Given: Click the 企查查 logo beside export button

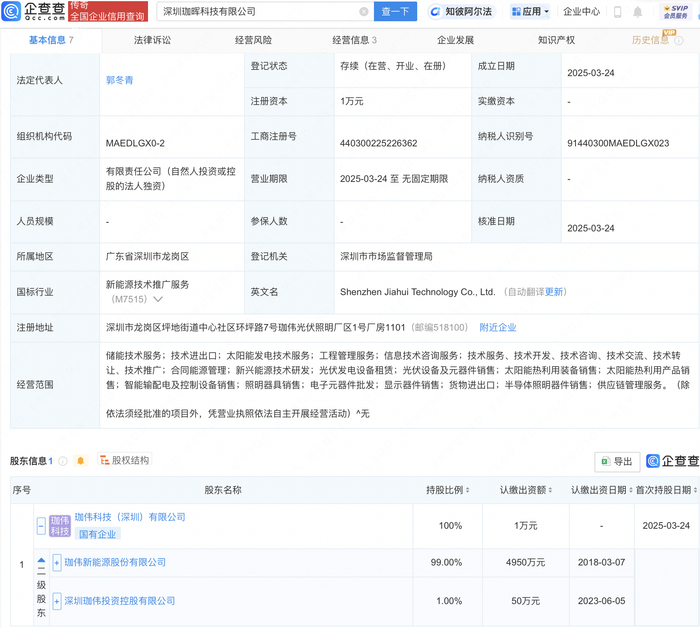Looking at the screenshot, I should tap(672, 461).
